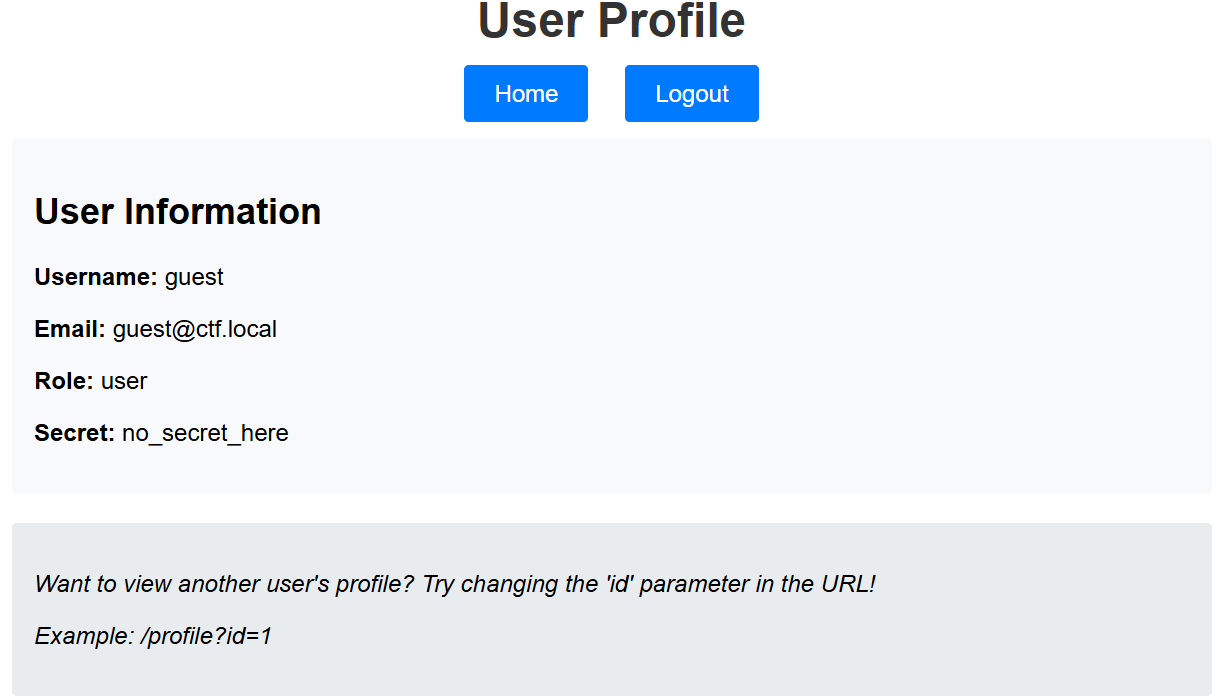Viewport: 1229px width, 696px height.
Task: Click the Secret label
Action: (x=75, y=433)
